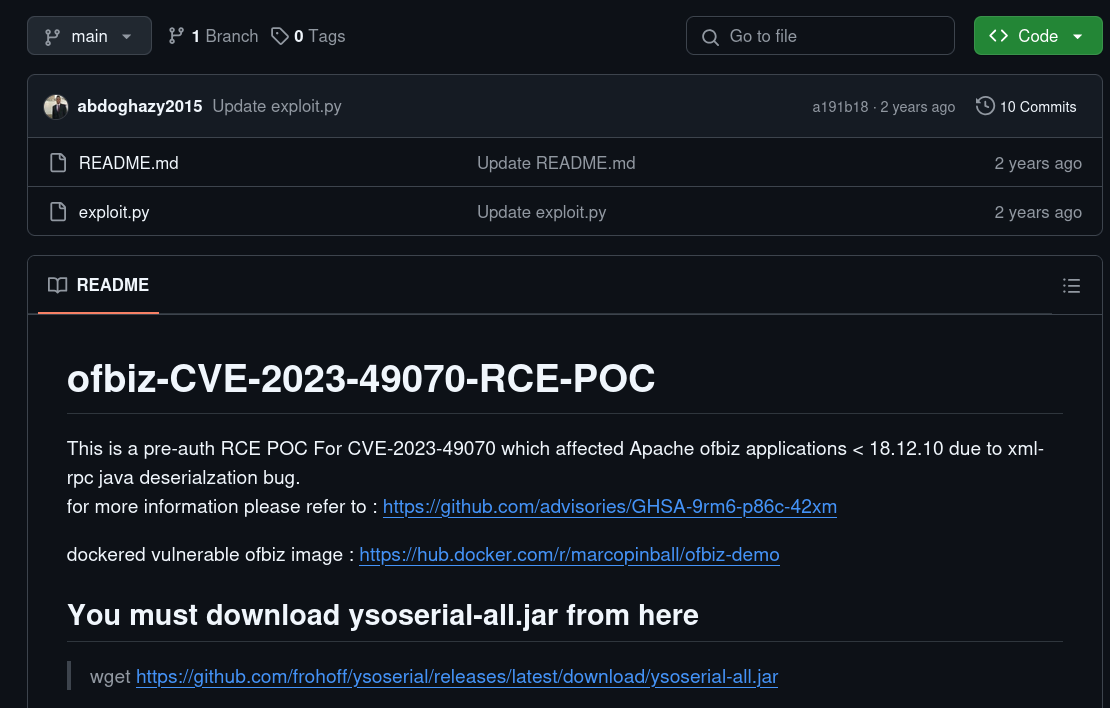Click the abdoghazy2015 avatar image
Image resolution: width=1110 pixels, height=708 pixels.
(x=56, y=107)
